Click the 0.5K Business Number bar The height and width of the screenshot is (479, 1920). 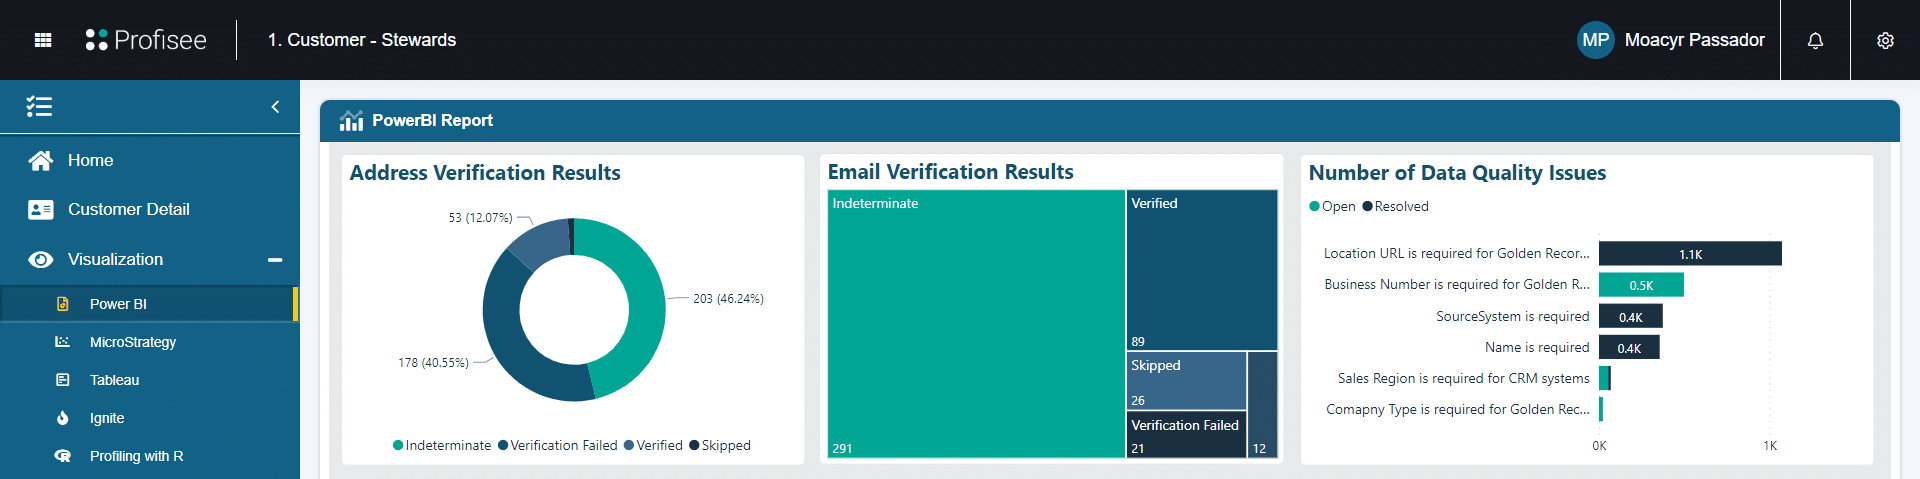point(1641,285)
